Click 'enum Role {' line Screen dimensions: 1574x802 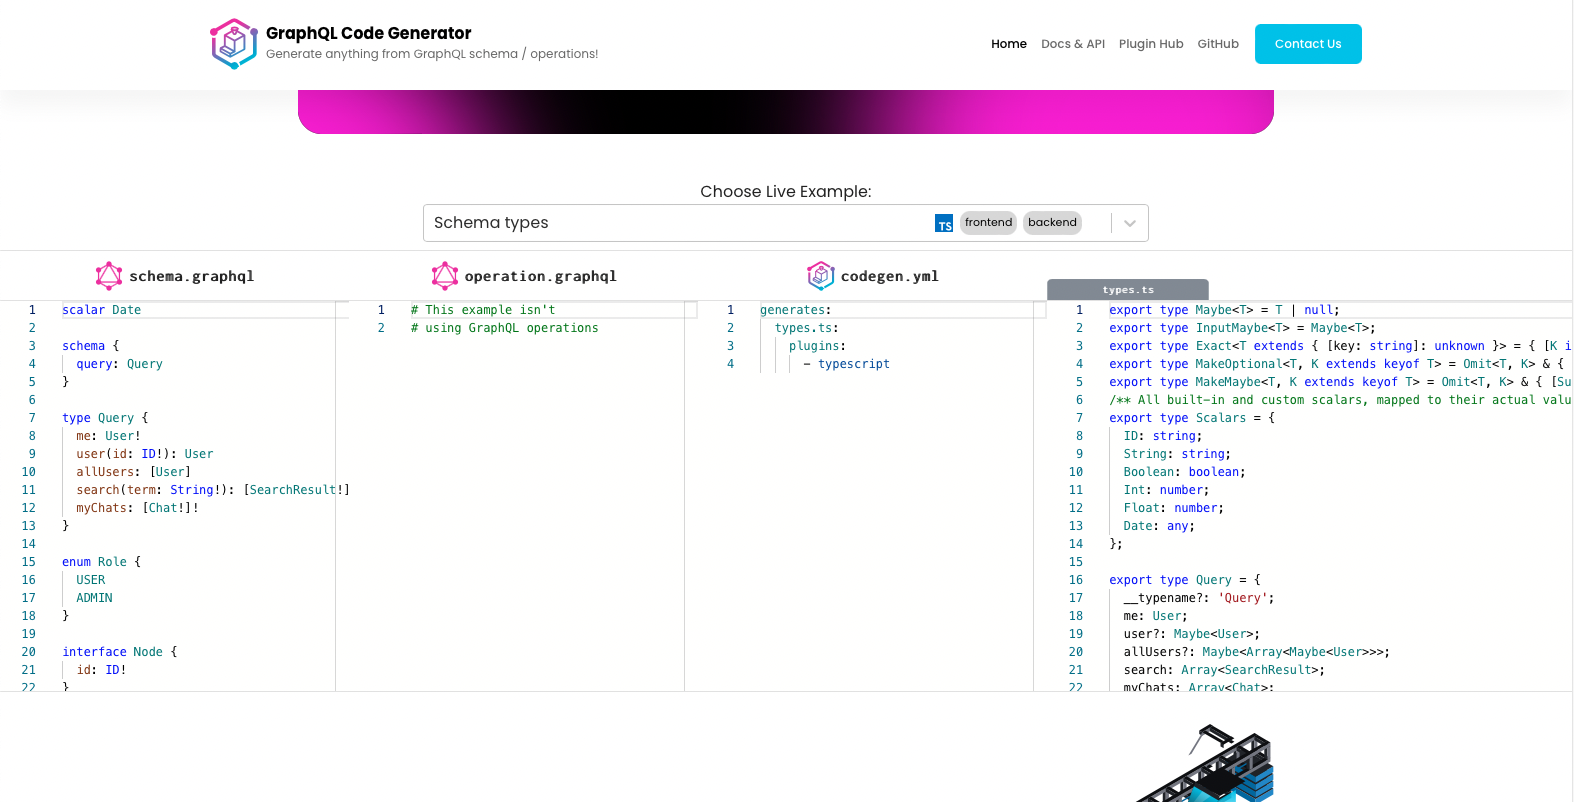click(102, 562)
